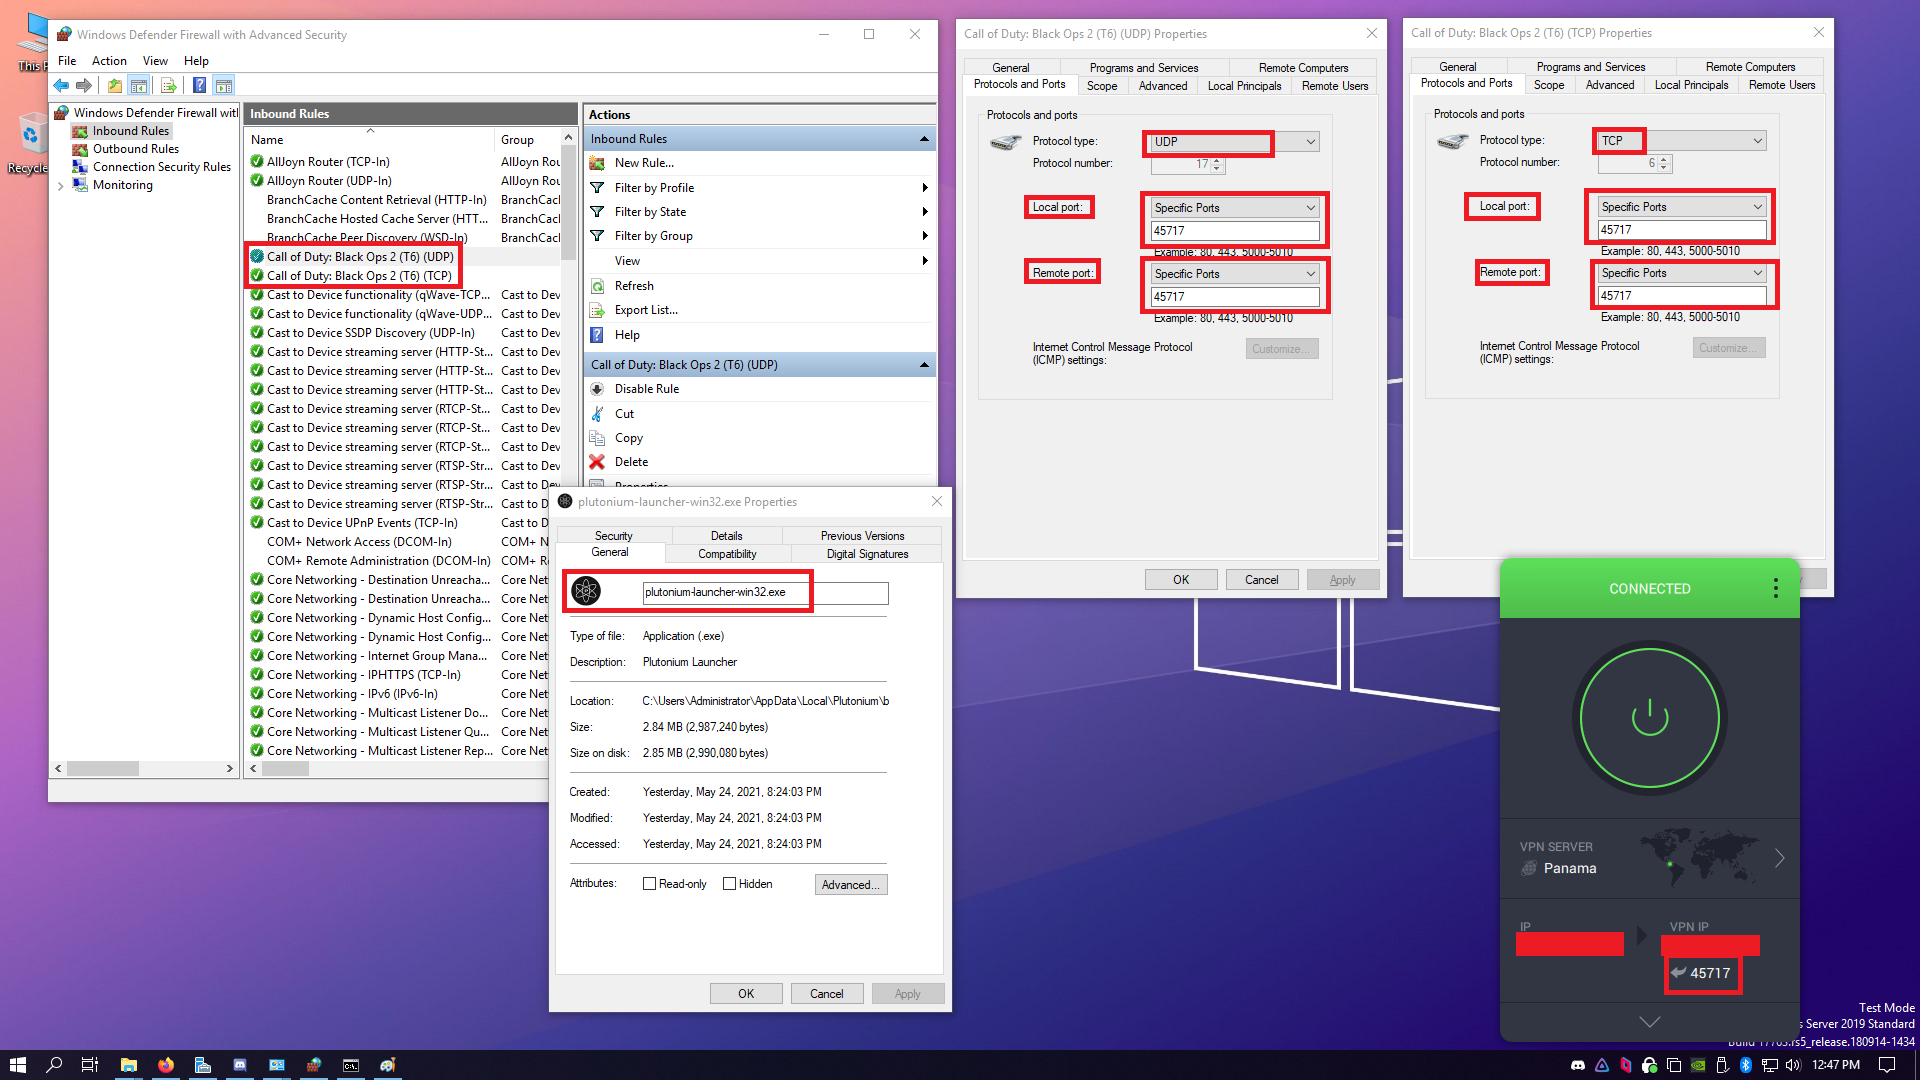Check the Read-only attribute checkbox
The image size is (1920, 1080).
tap(650, 884)
